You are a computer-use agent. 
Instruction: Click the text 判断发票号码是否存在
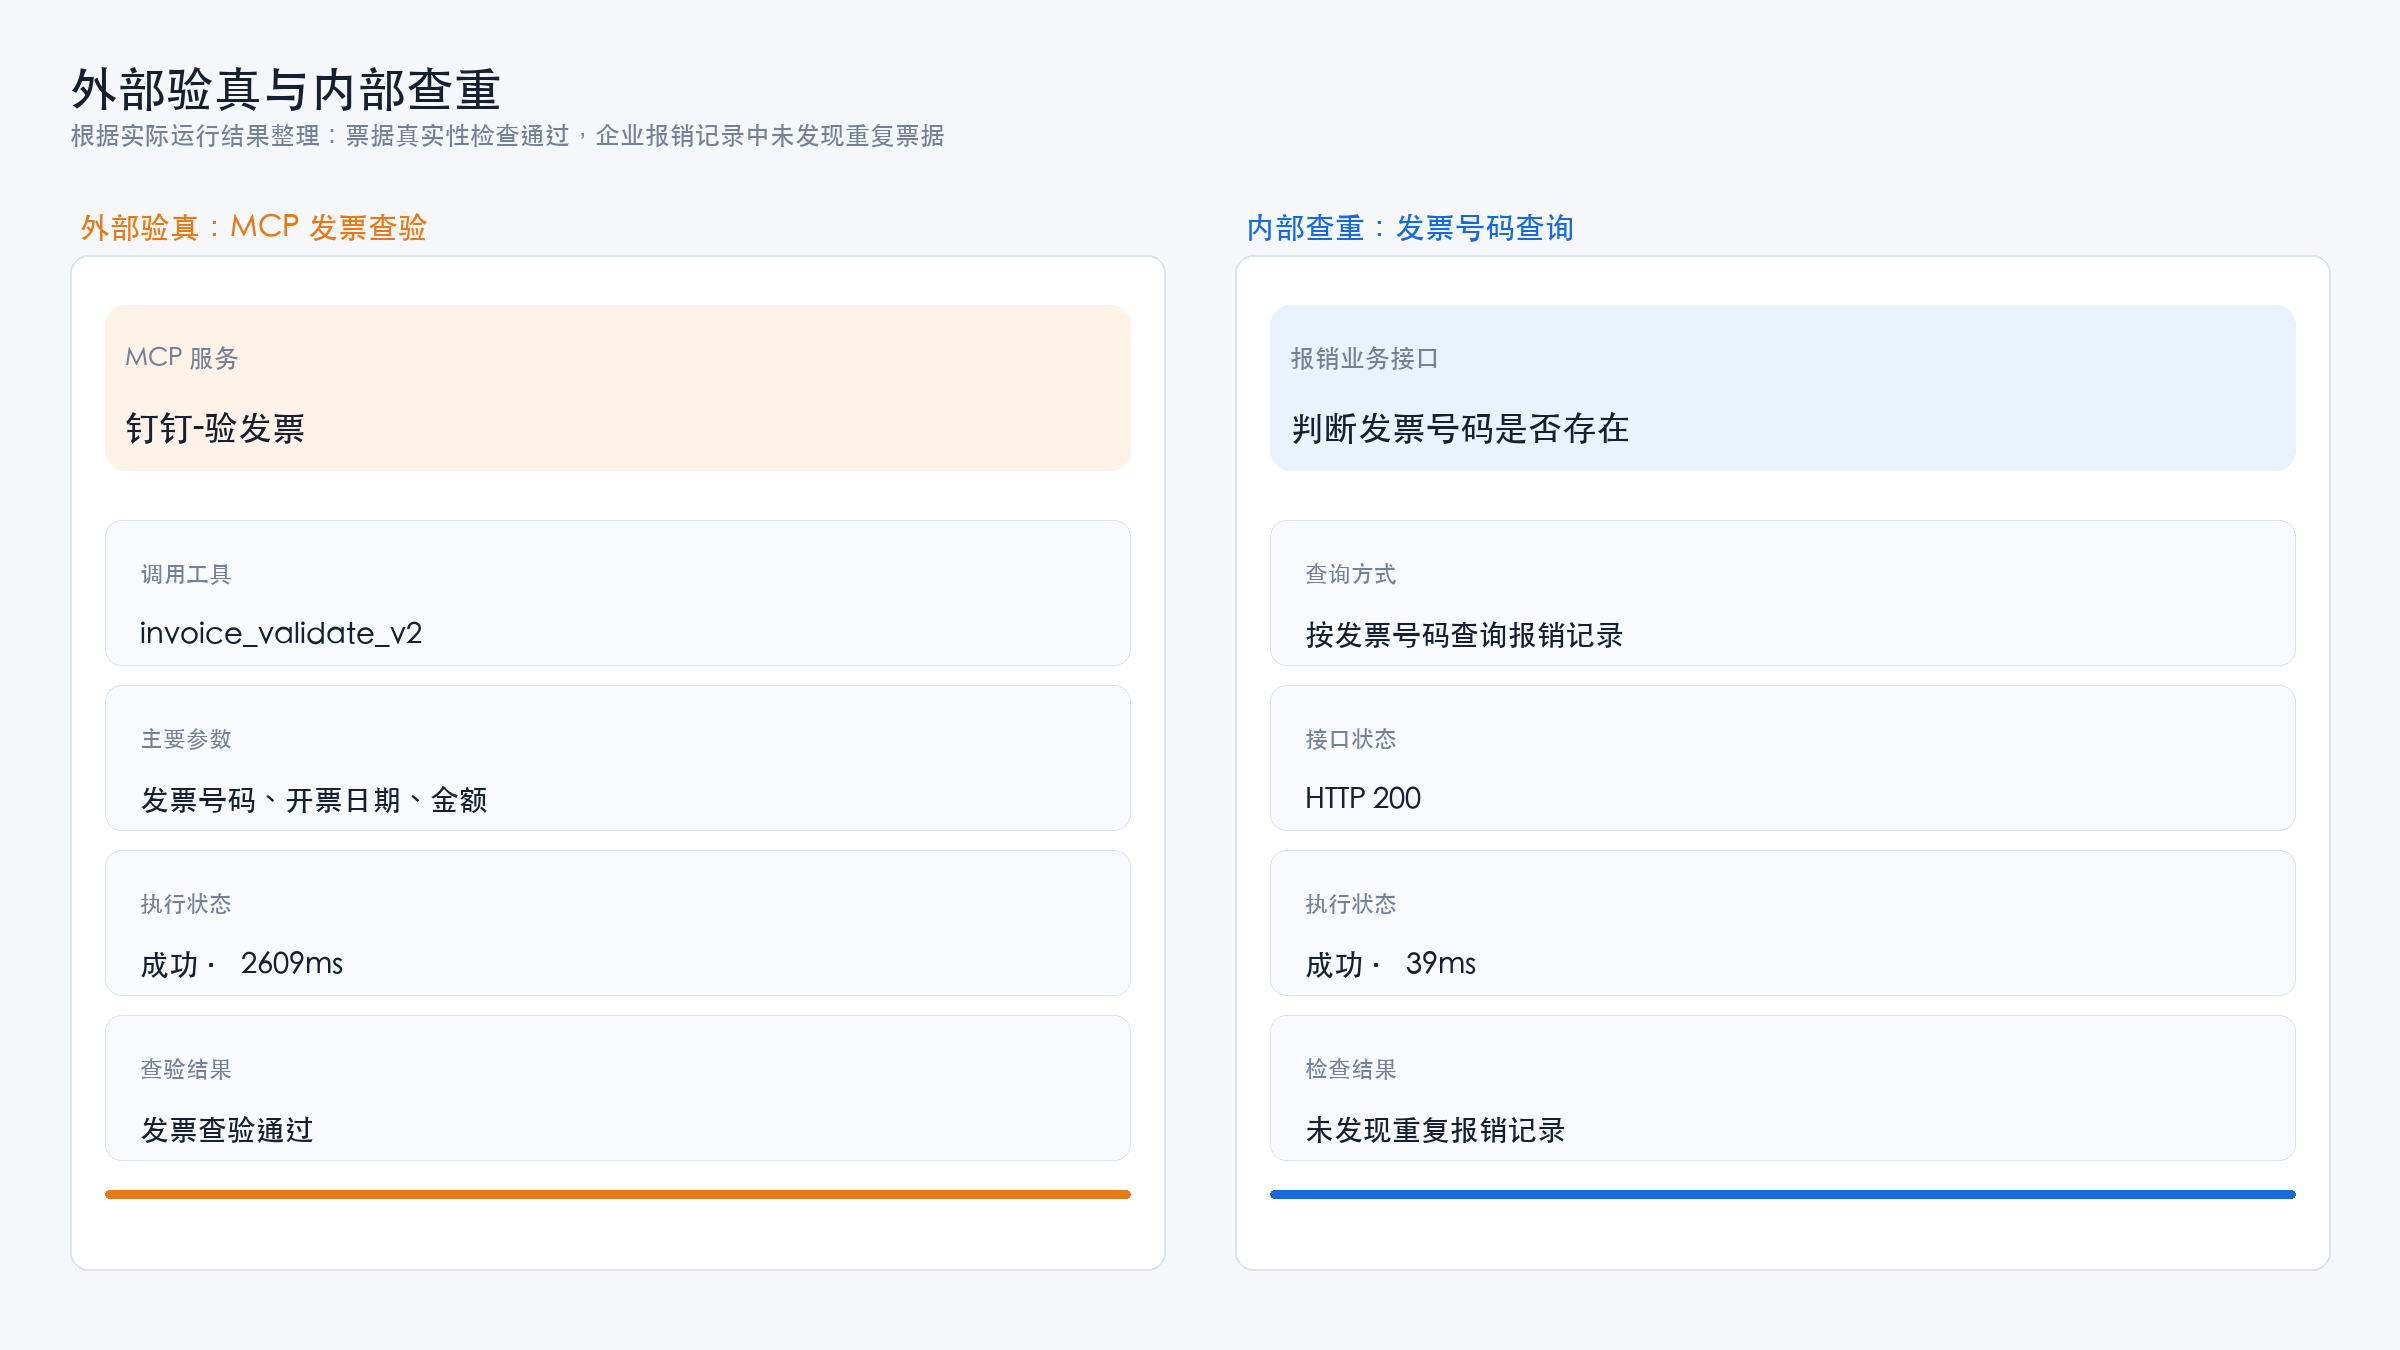coord(1460,428)
